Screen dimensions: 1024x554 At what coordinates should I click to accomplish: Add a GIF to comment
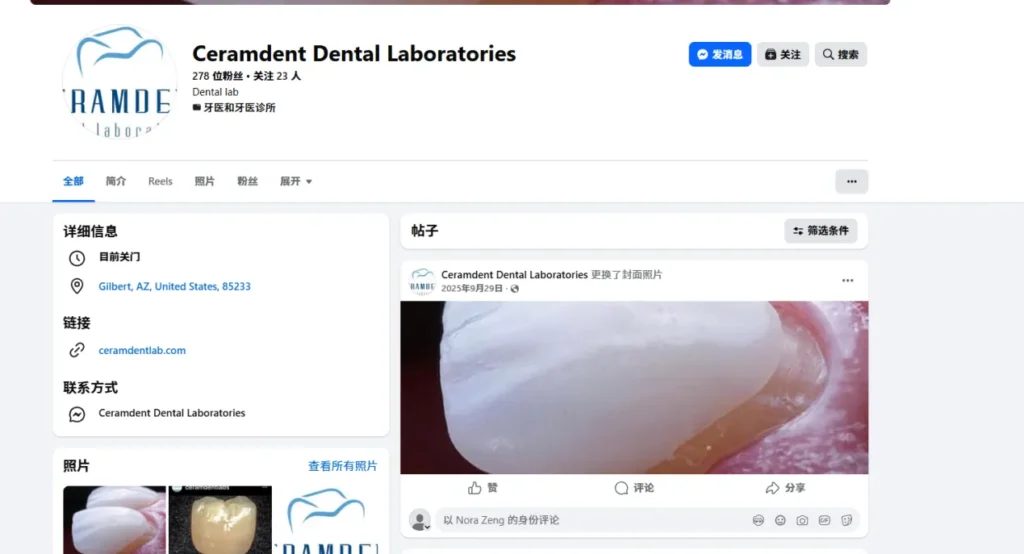(824, 521)
